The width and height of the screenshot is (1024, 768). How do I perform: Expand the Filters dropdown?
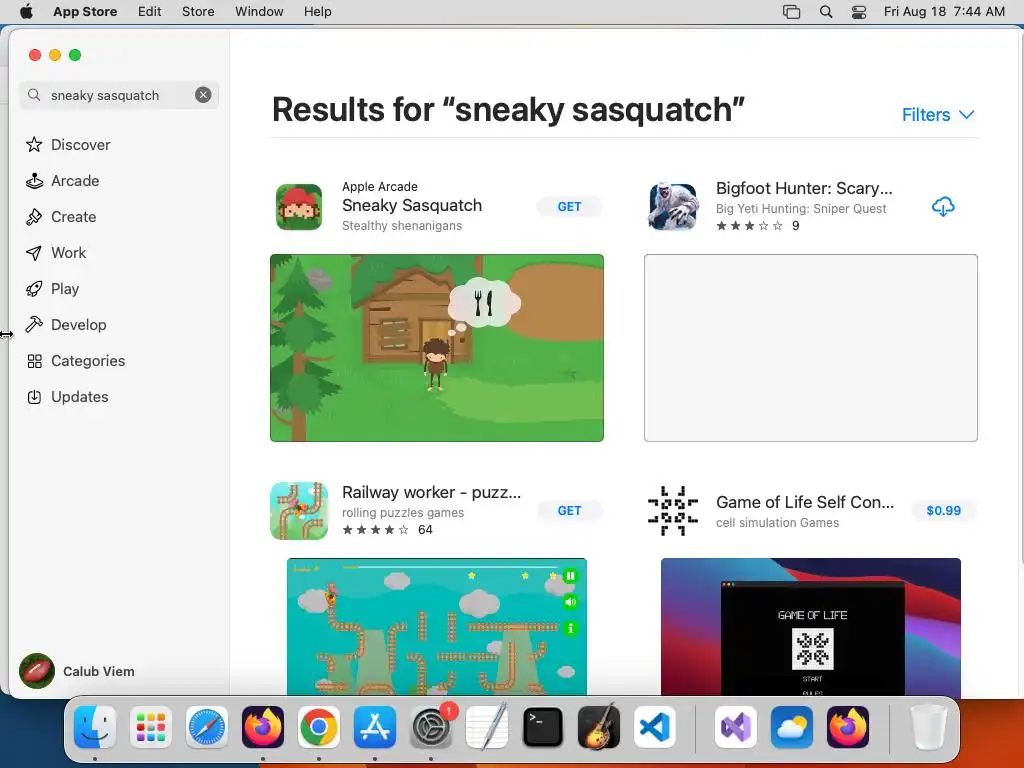(x=938, y=115)
